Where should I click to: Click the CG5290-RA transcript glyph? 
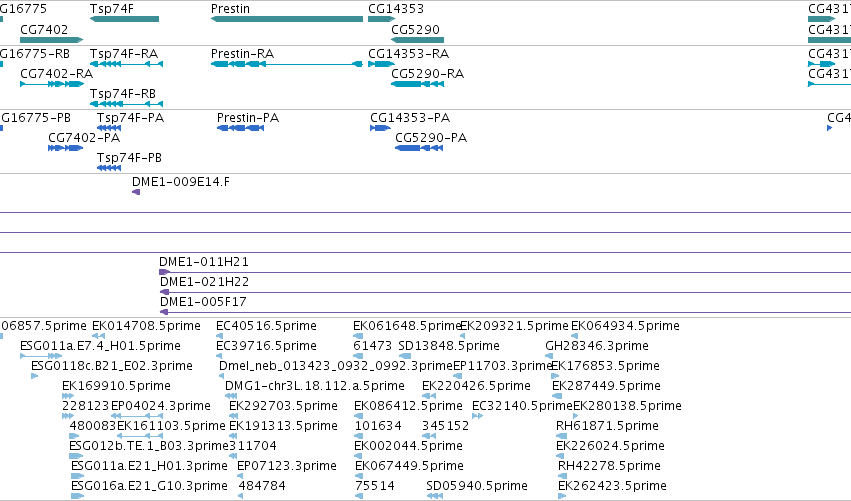[x=417, y=84]
